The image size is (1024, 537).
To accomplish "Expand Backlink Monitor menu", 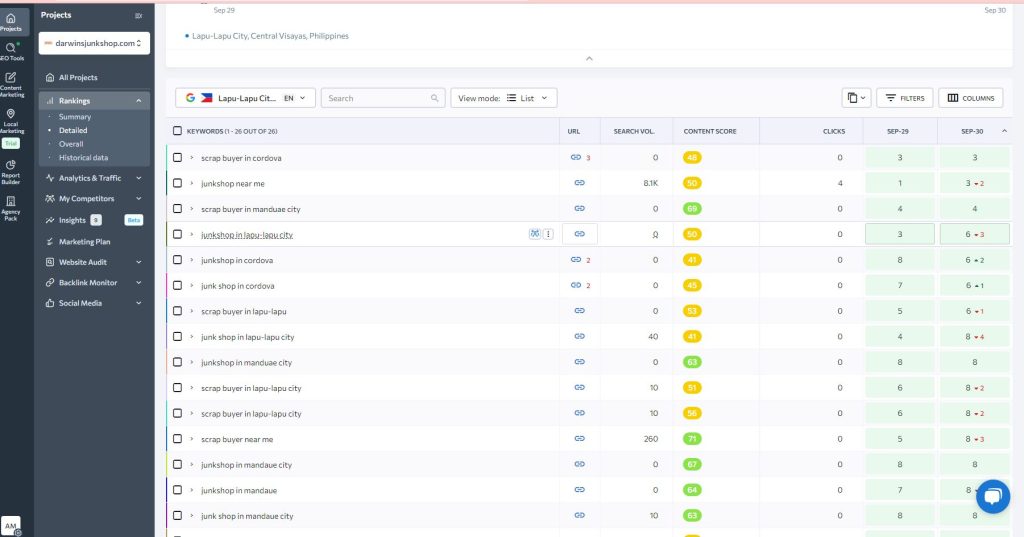I will point(138,282).
